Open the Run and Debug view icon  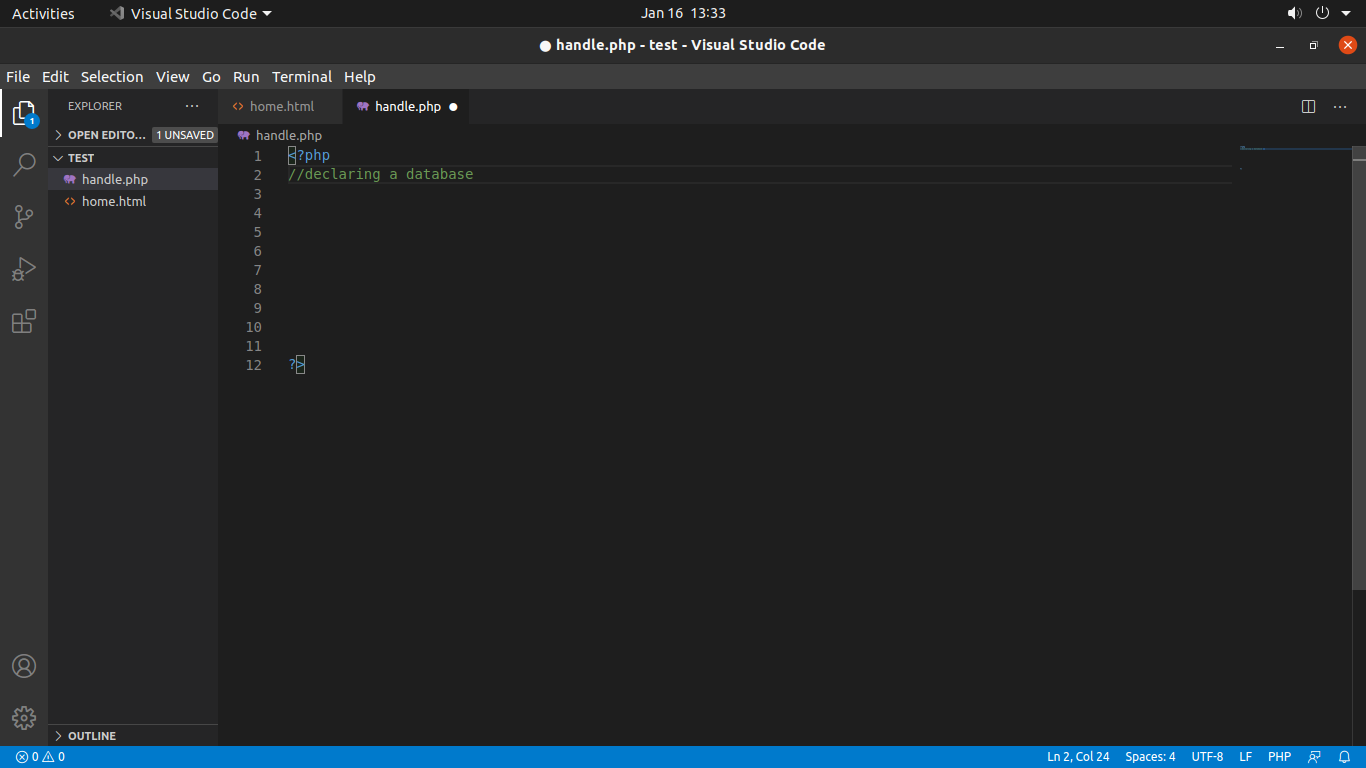click(24, 269)
